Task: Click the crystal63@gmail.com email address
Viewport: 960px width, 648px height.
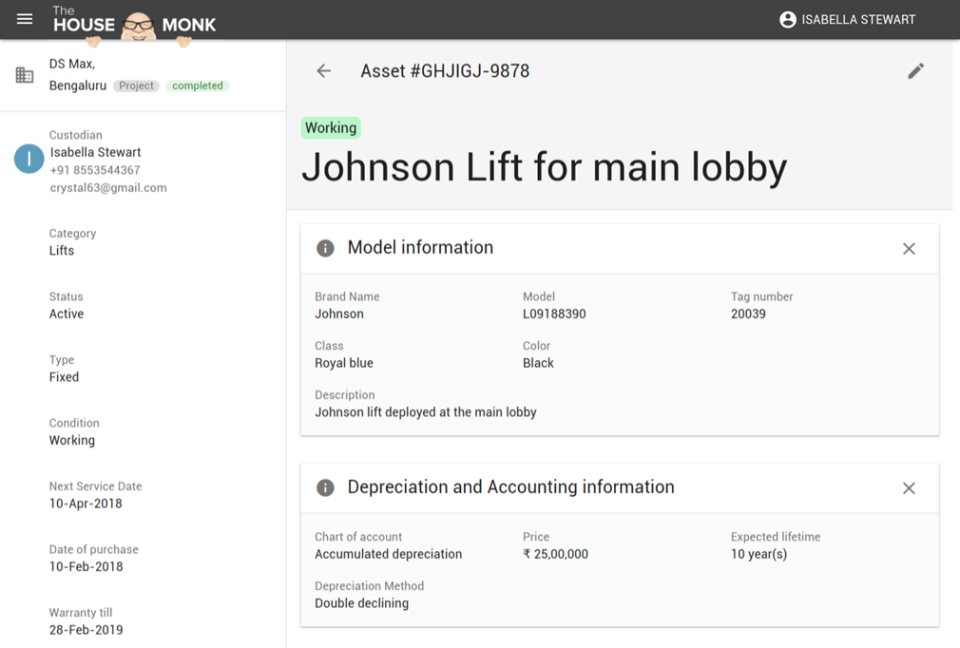Action: click(x=108, y=187)
